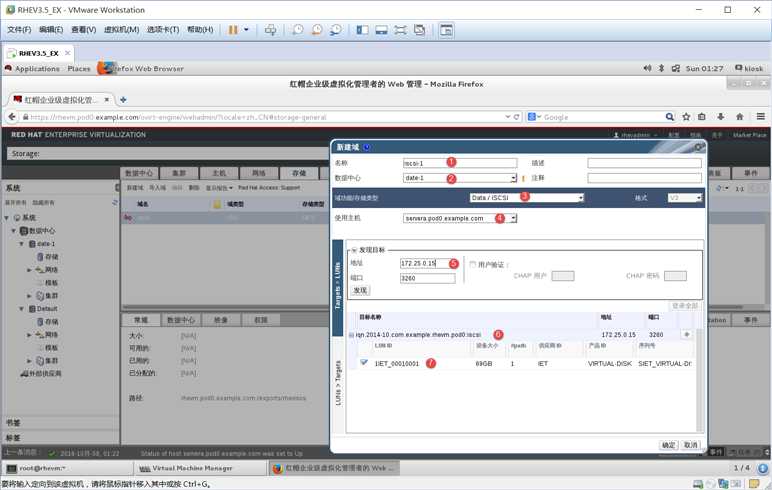Click the Places menu in GNOME panel
The width and height of the screenshot is (772, 490).
(79, 68)
